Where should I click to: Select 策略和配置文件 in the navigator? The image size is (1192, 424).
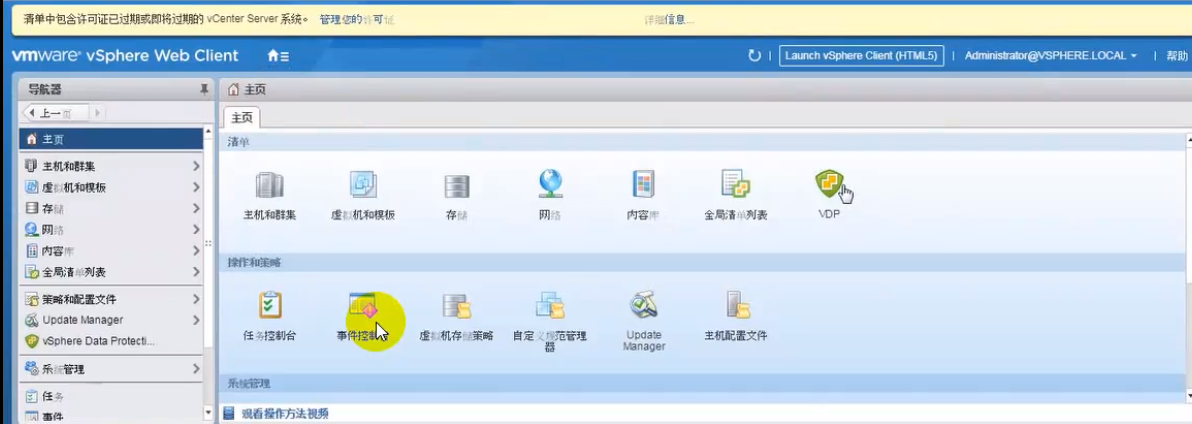click(111, 299)
